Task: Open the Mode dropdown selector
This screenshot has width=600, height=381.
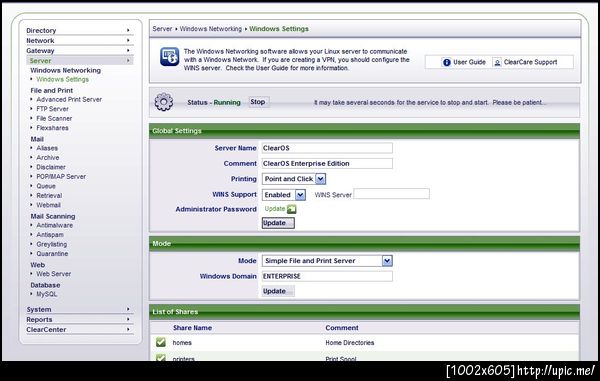Action: pos(327,261)
